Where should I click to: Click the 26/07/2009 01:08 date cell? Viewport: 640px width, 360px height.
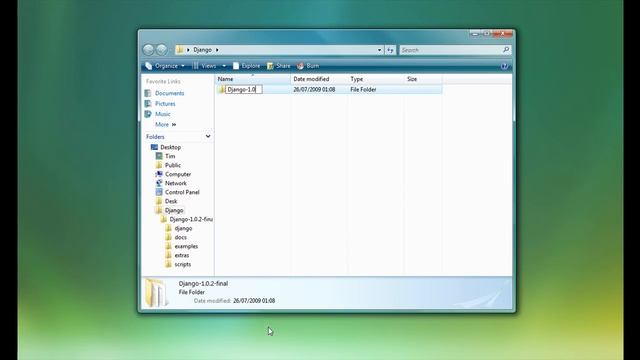[314, 89]
